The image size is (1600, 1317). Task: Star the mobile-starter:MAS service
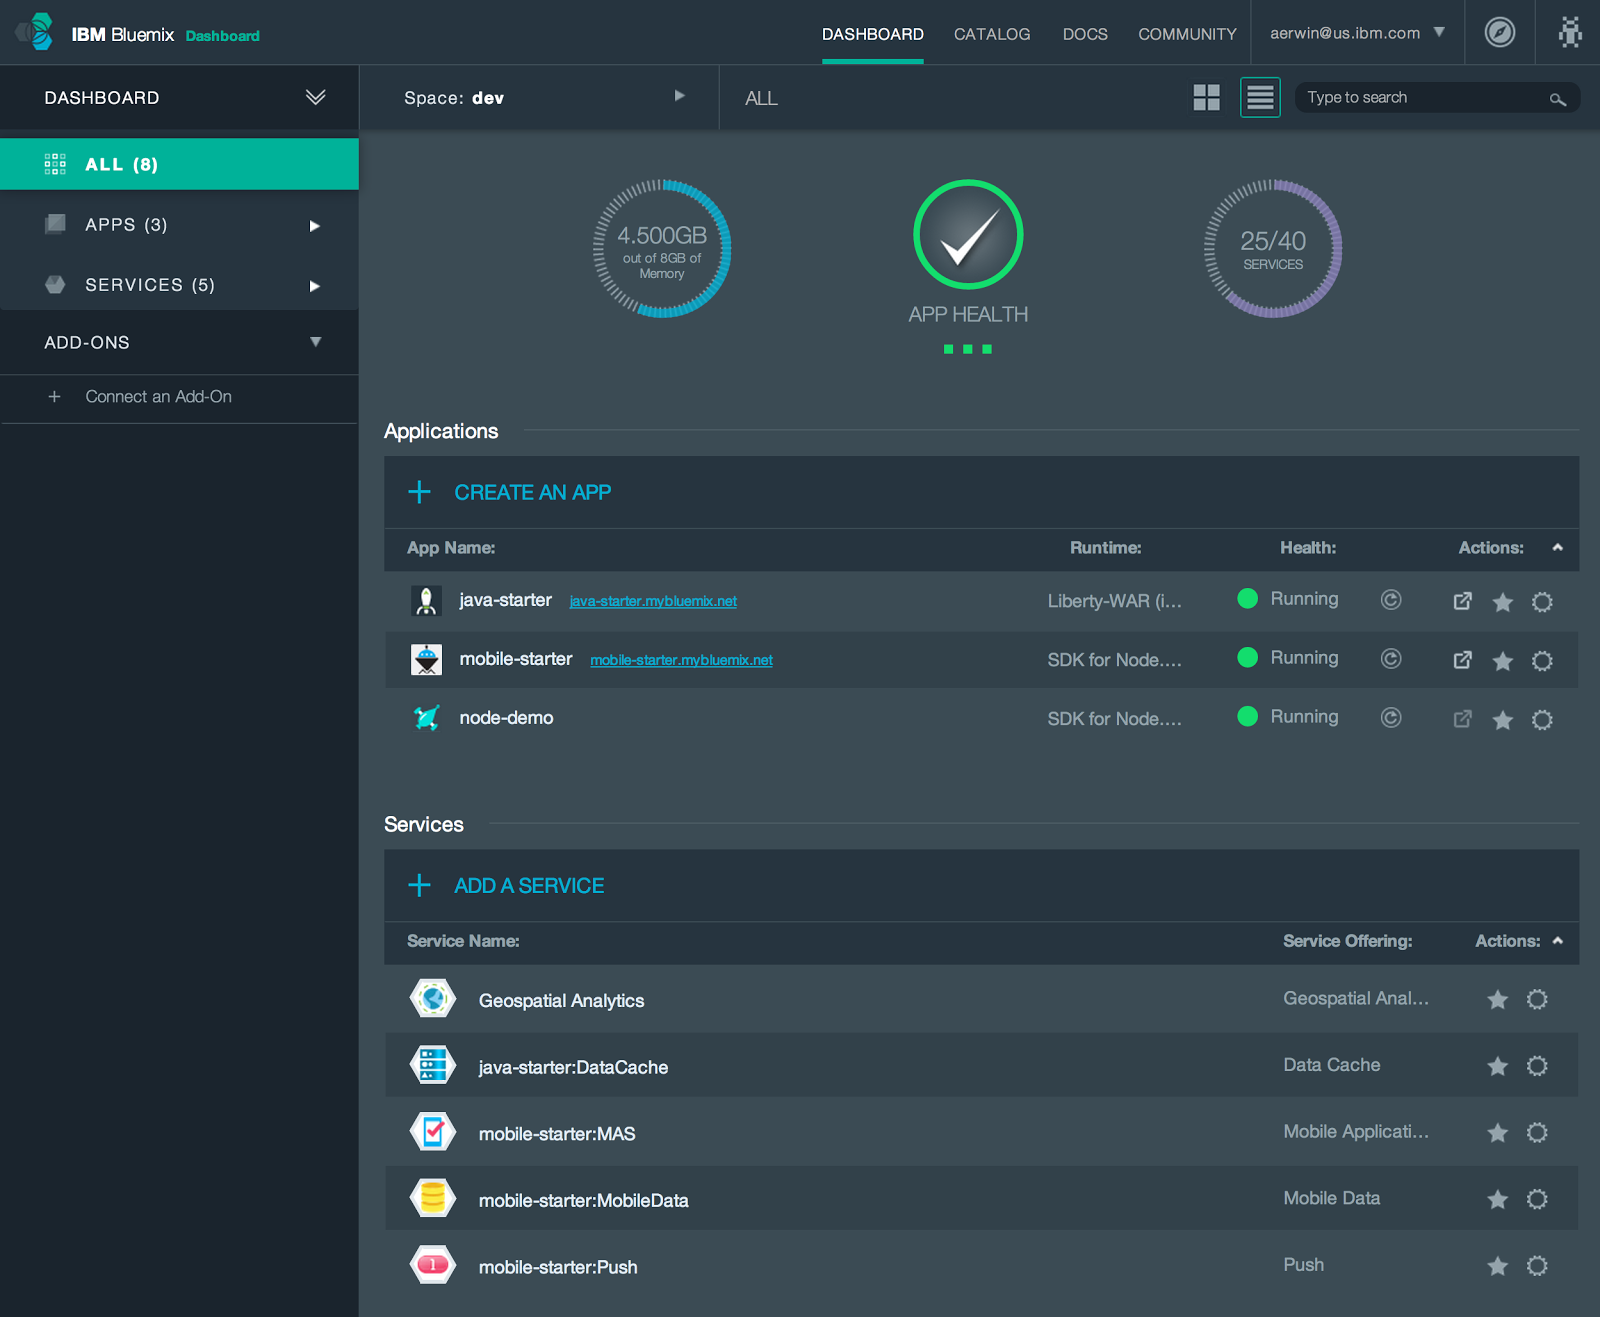(x=1497, y=1132)
